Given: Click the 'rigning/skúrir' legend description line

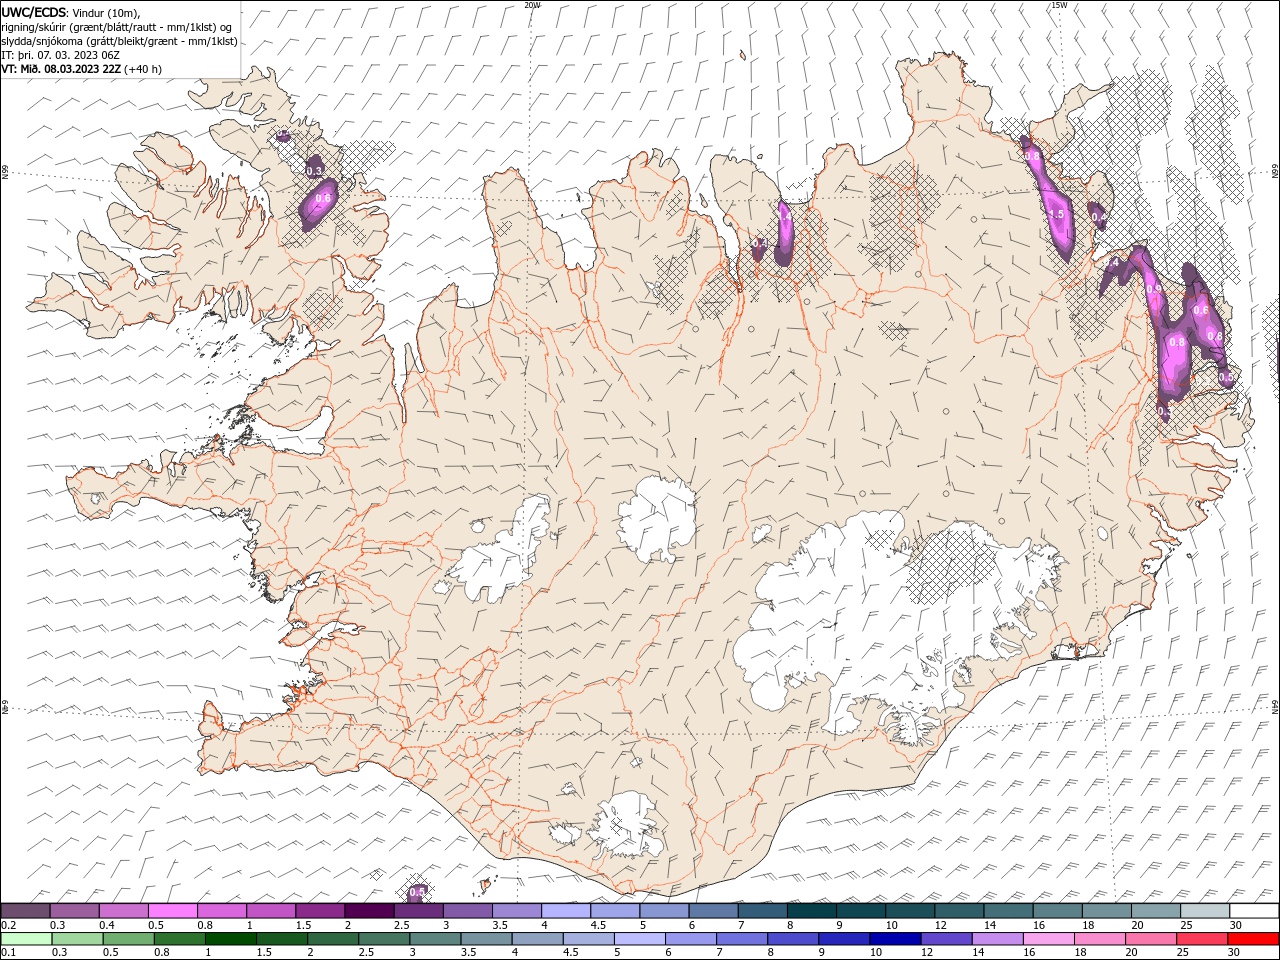Looking at the screenshot, I should point(116,27).
